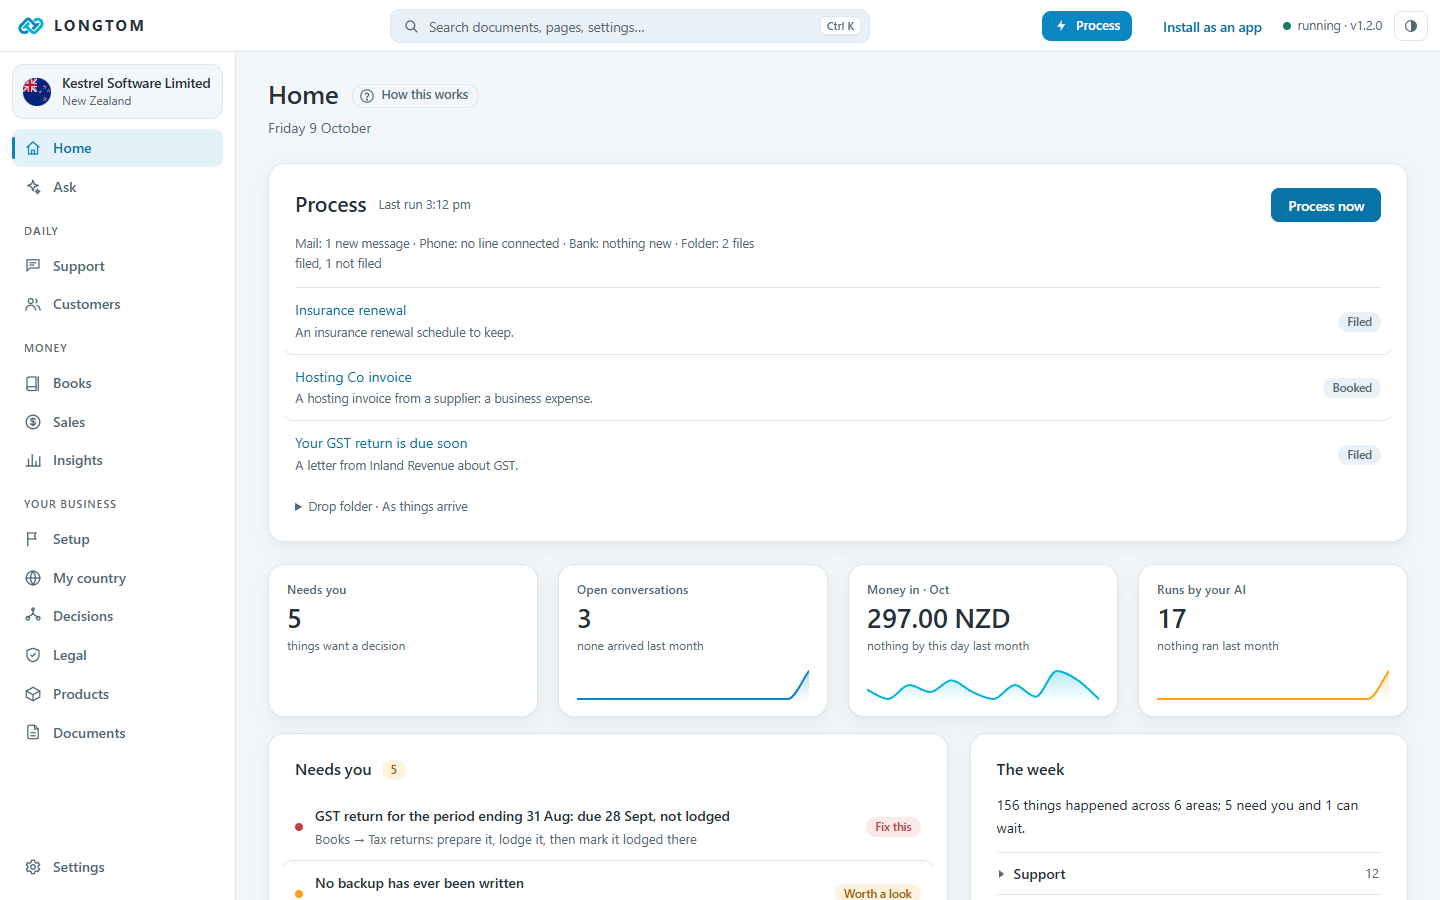Click the Open conversations card
Screen dimensions: 1440x900
(x=693, y=641)
